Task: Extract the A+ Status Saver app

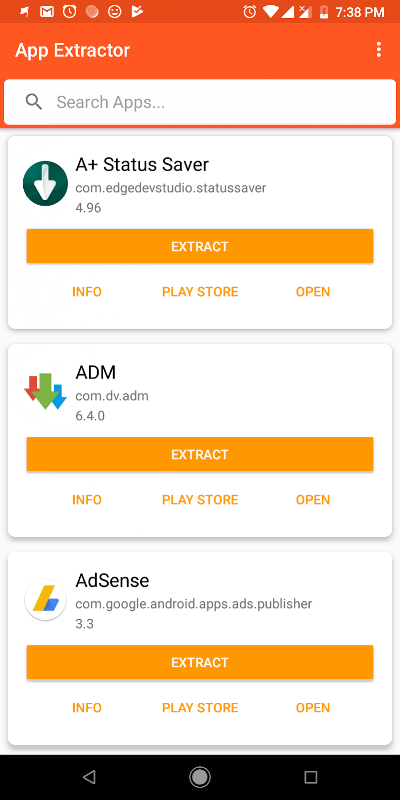Action: pyautogui.click(x=200, y=246)
